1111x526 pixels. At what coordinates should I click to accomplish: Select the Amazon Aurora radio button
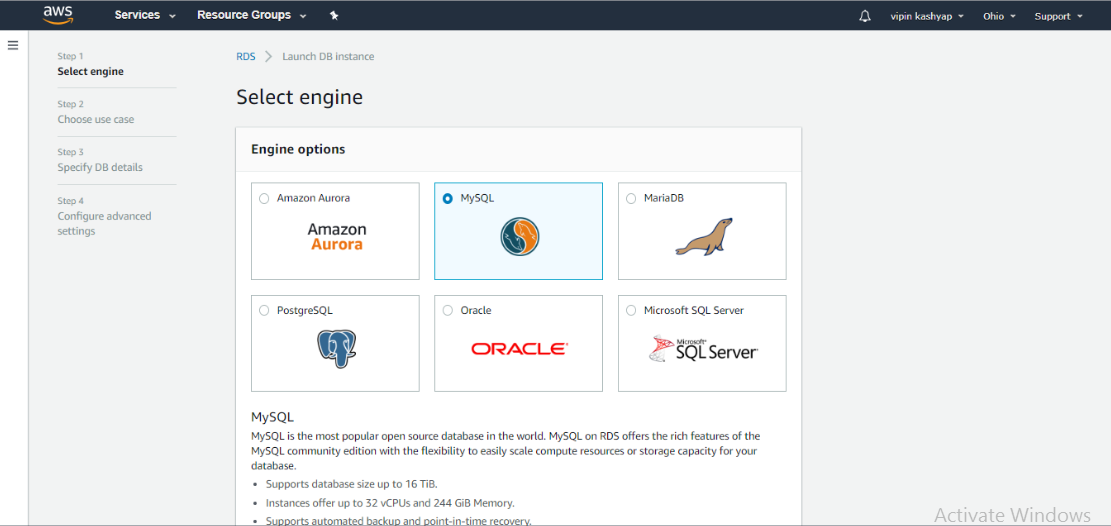[x=264, y=198]
